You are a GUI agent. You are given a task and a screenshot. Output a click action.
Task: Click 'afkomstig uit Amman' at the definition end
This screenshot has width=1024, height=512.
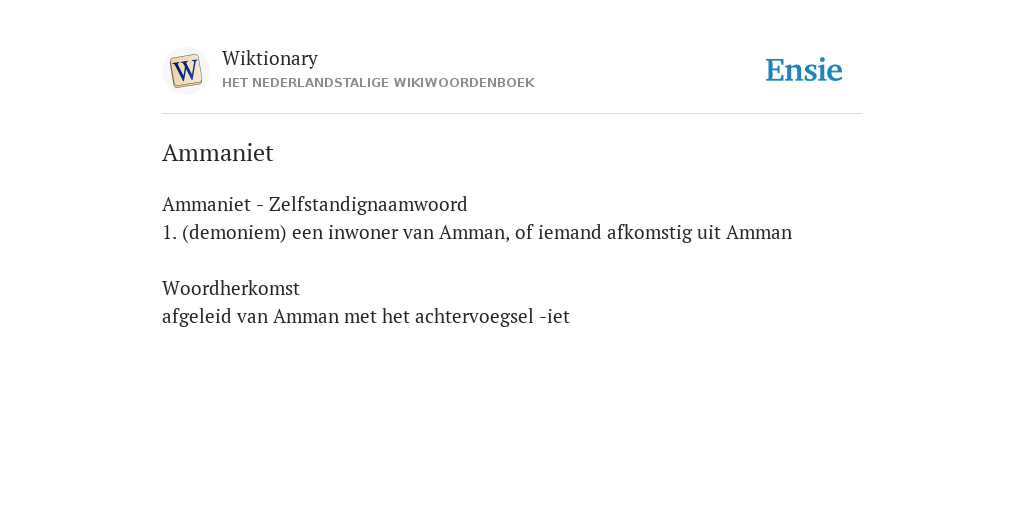(699, 232)
